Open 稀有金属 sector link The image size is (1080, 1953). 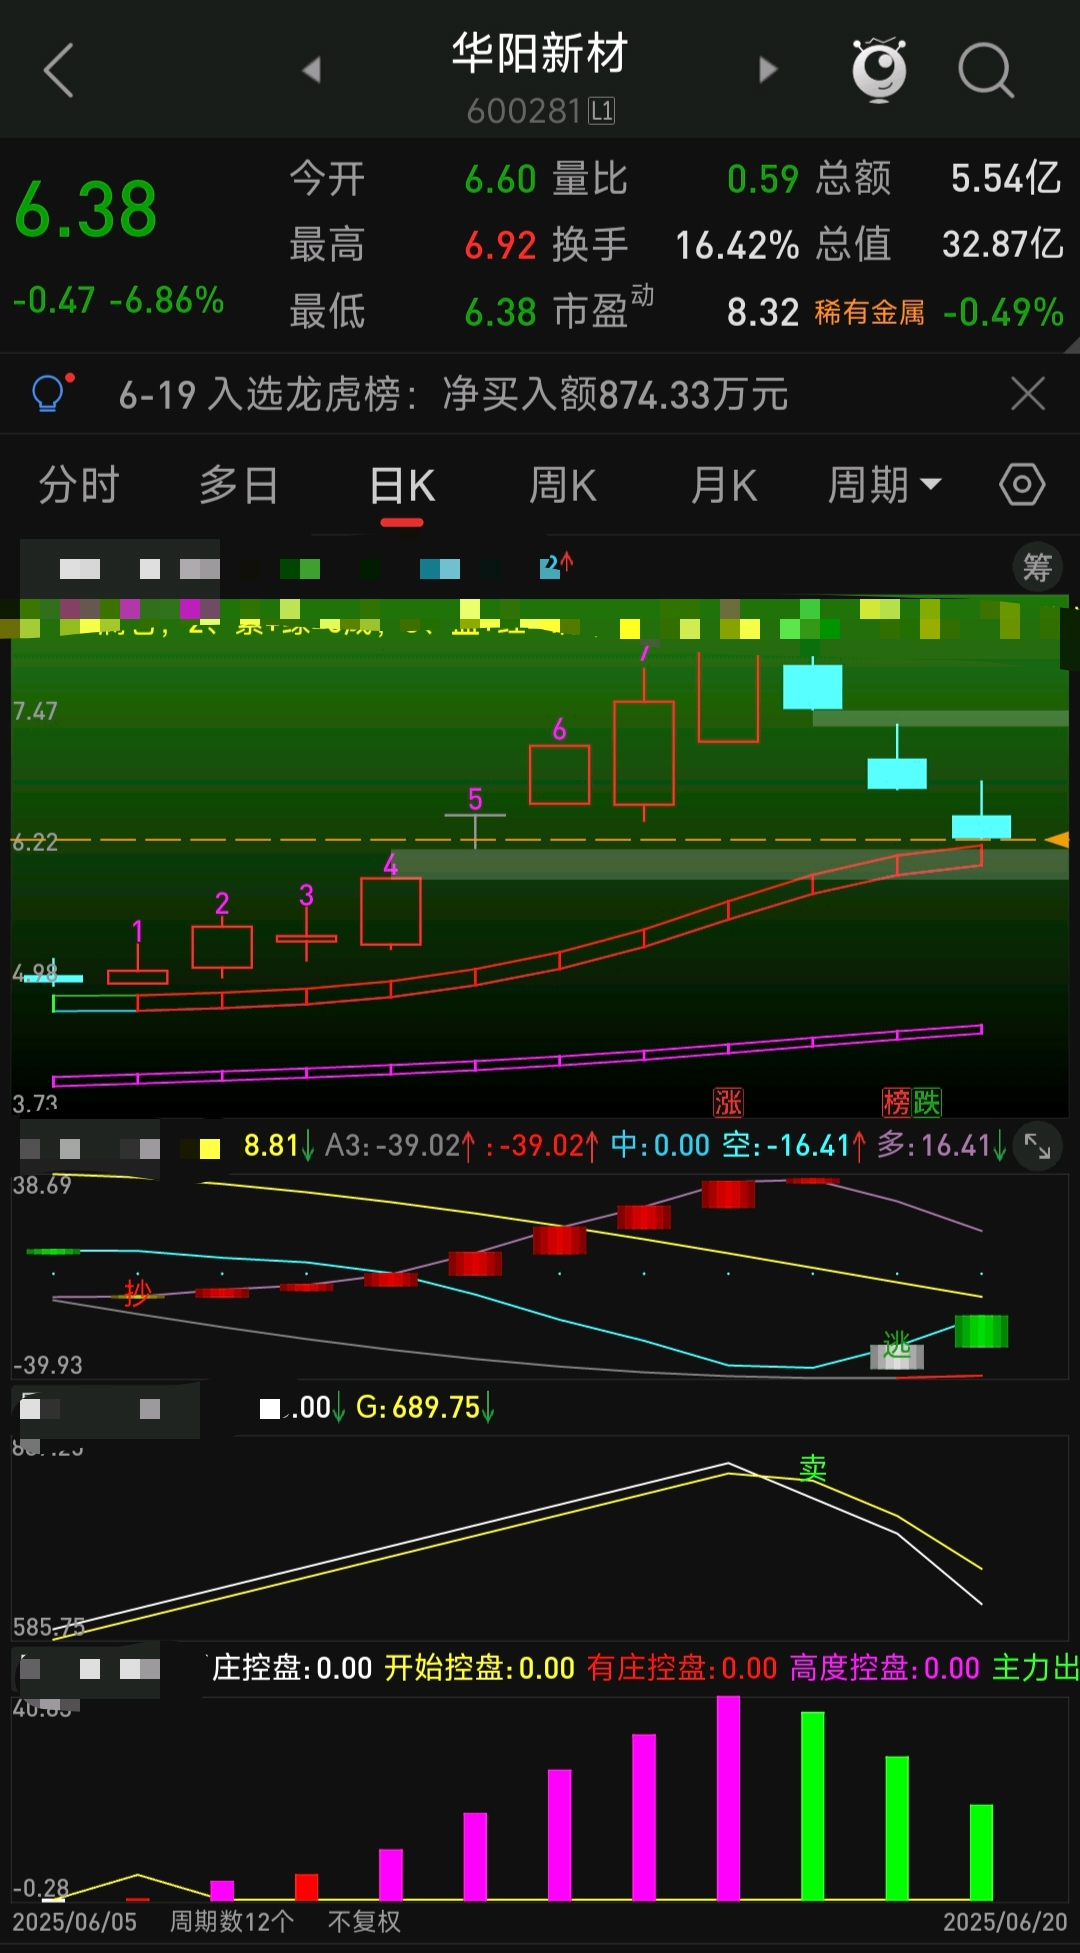[870, 313]
